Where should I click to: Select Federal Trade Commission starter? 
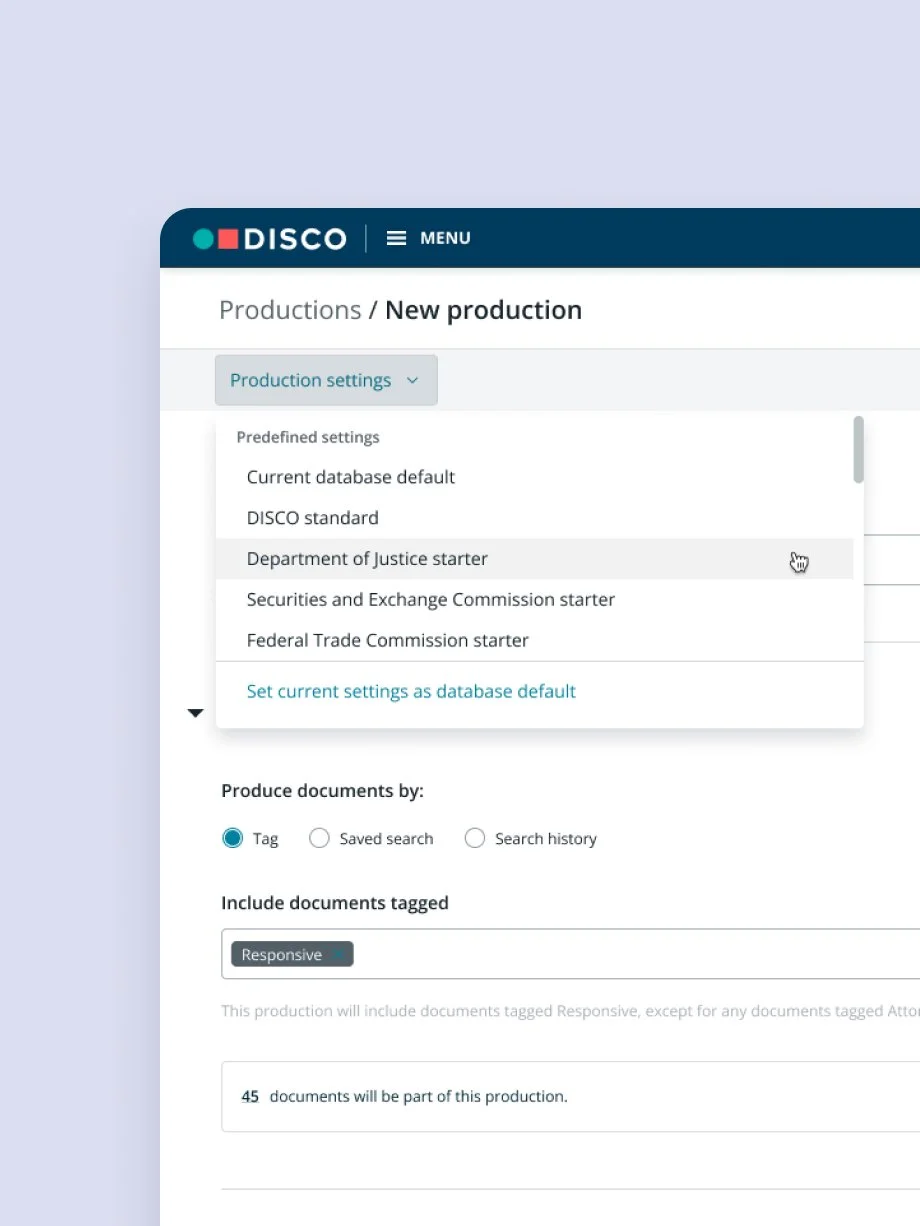pos(388,641)
